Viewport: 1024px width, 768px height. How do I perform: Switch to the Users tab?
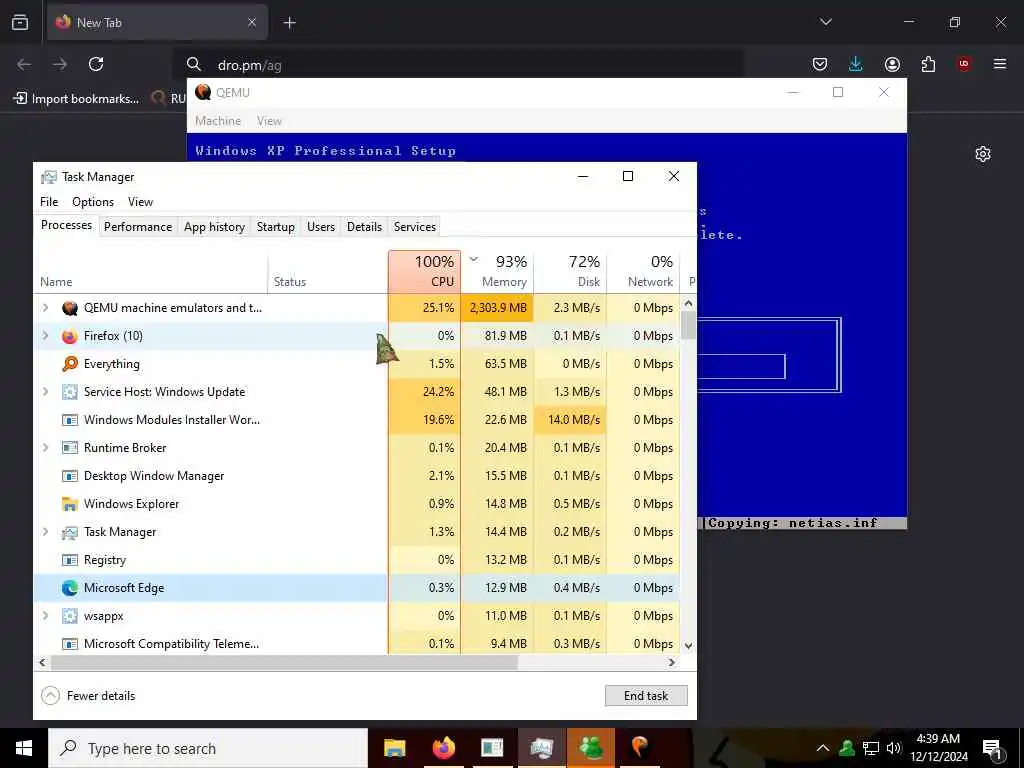pyautogui.click(x=321, y=227)
